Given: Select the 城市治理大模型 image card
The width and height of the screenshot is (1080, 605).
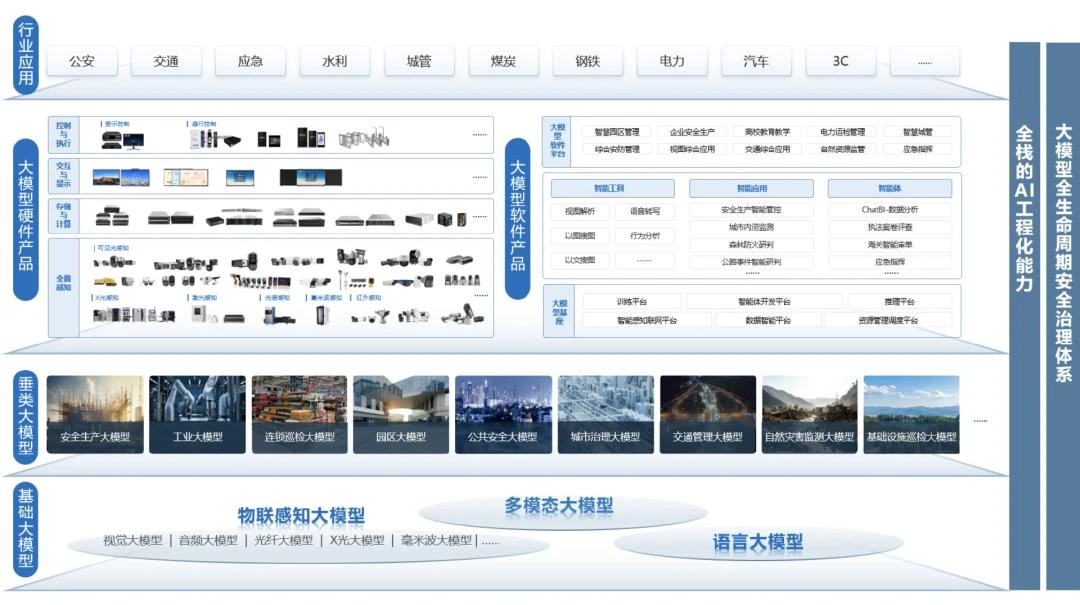Looking at the screenshot, I should (x=605, y=414).
